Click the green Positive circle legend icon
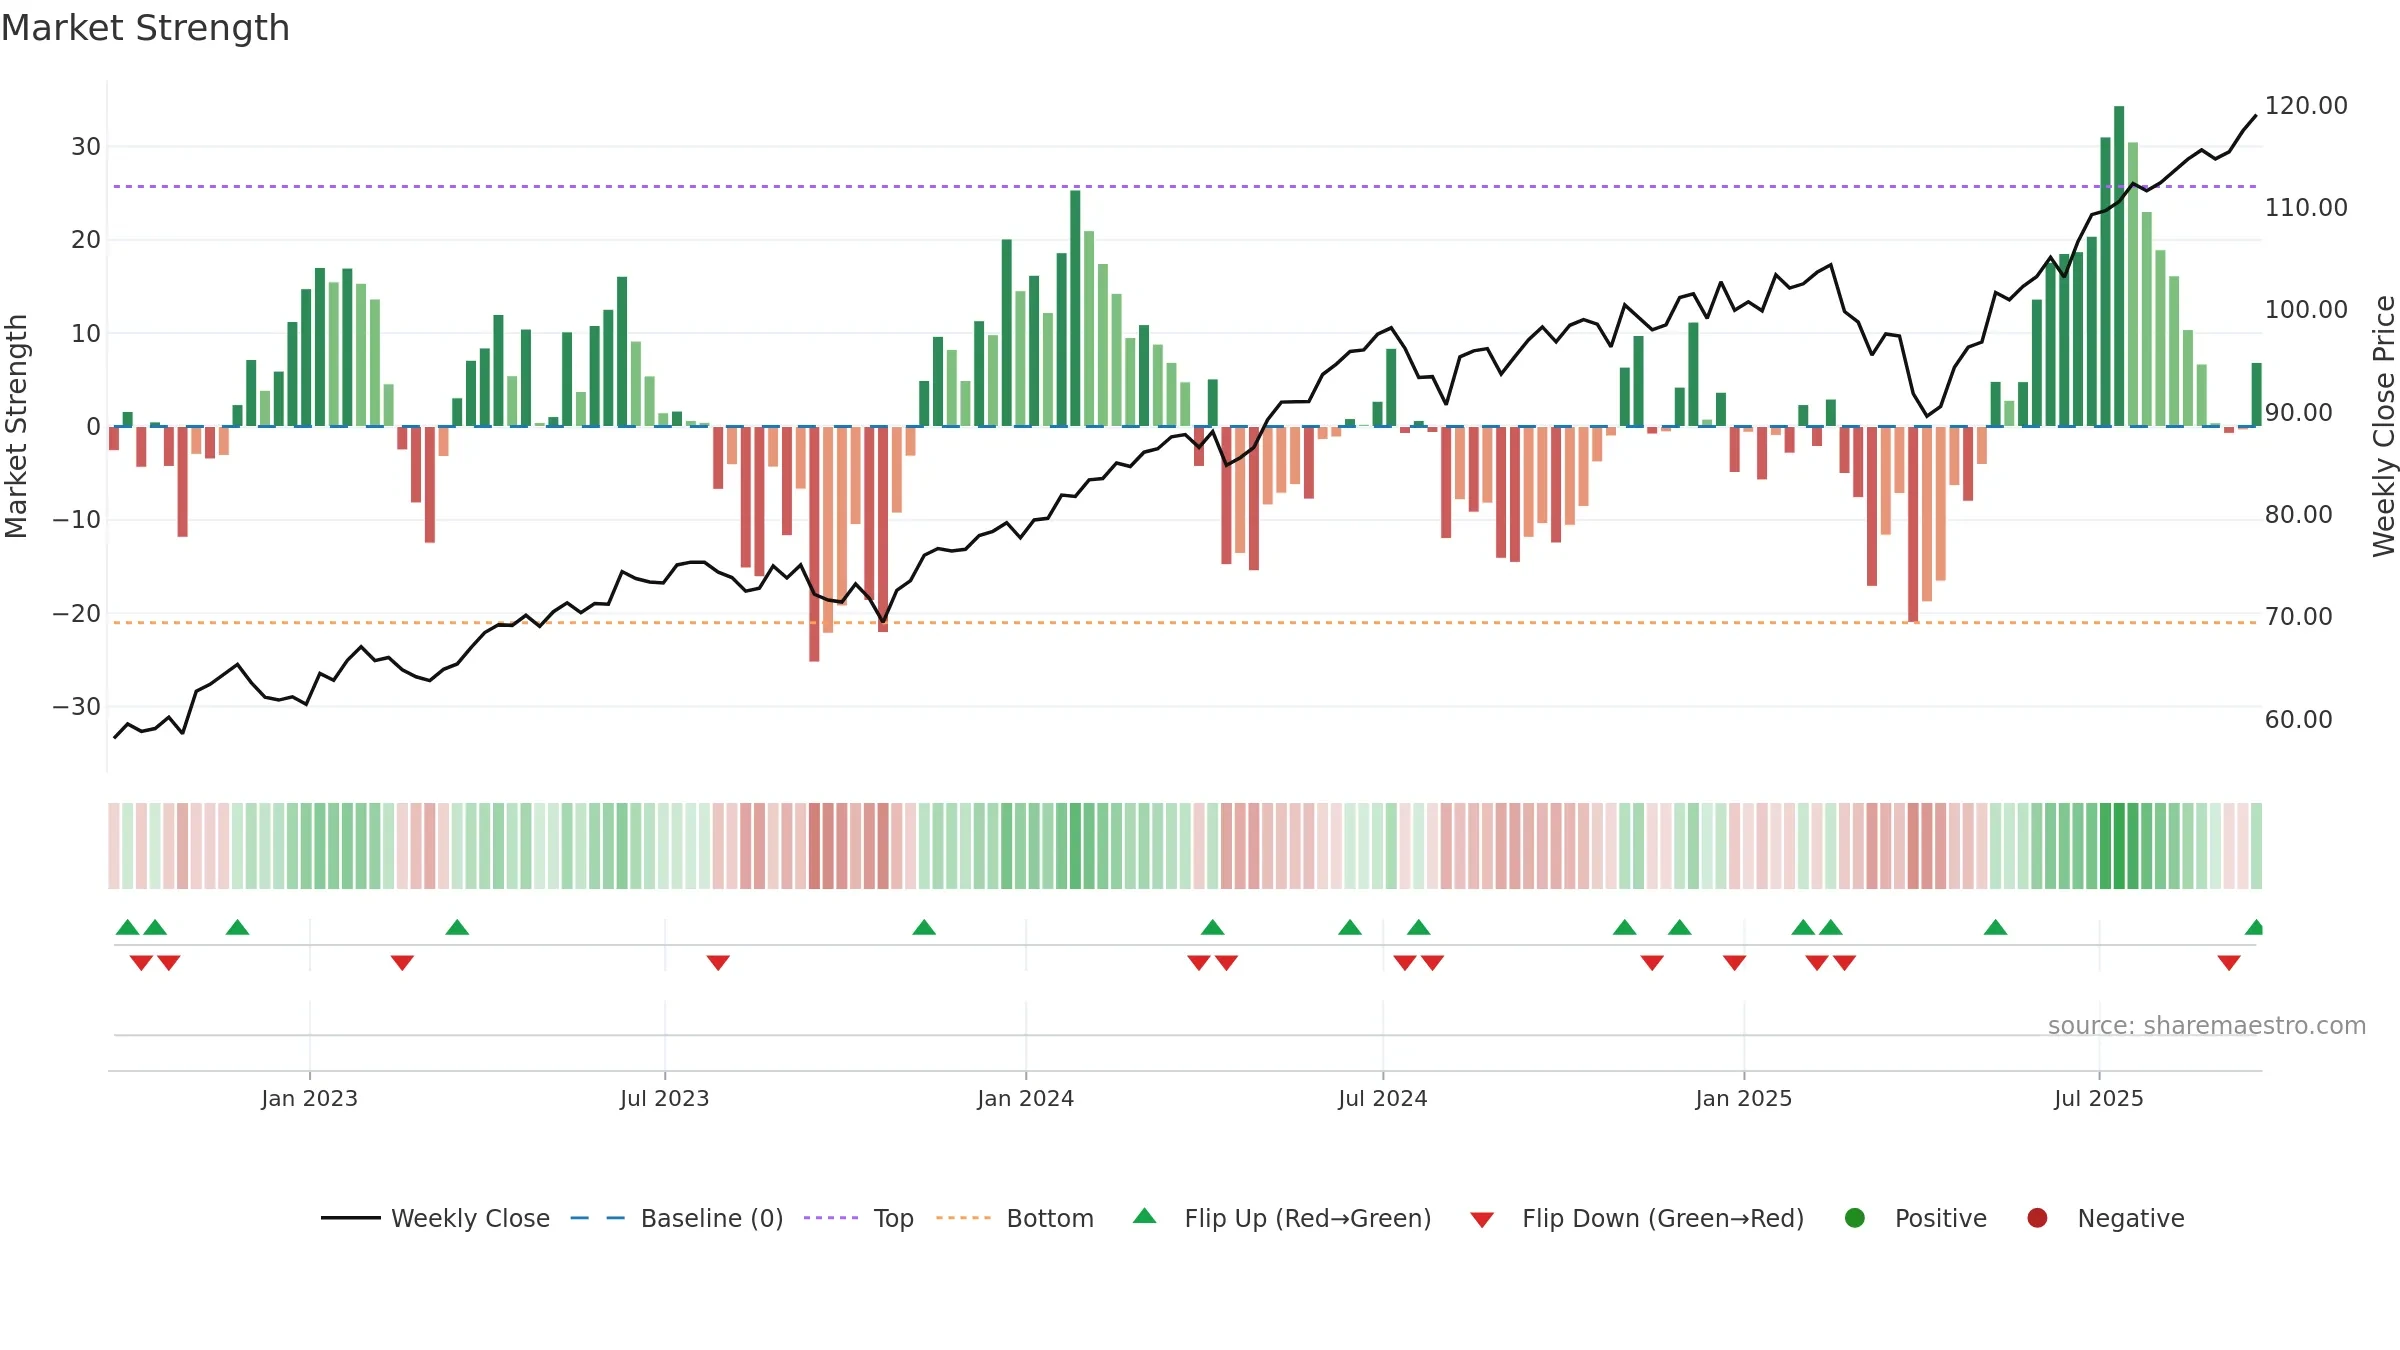The height and width of the screenshot is (1350, 2400). coord(1855,1218)
